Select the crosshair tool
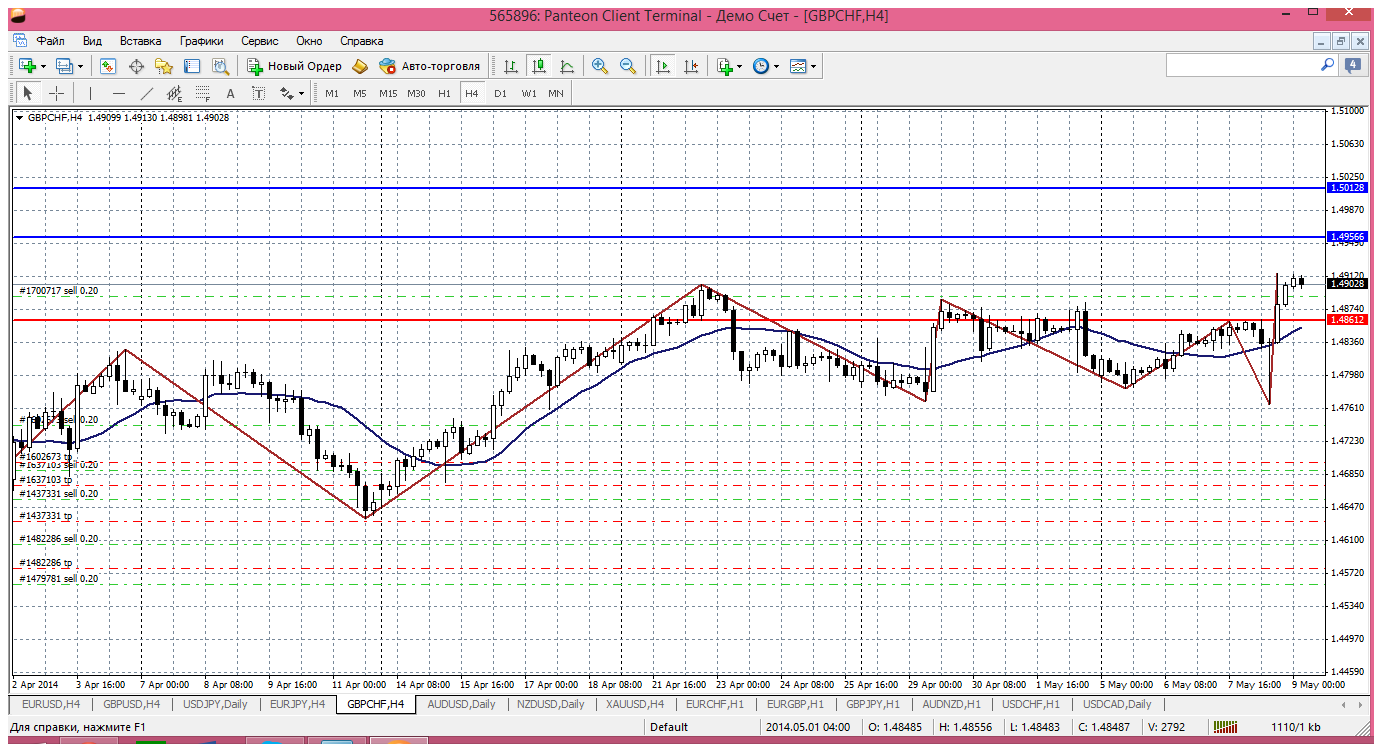Viewport: 1378px width, 744px height. [x=57, y=93]
